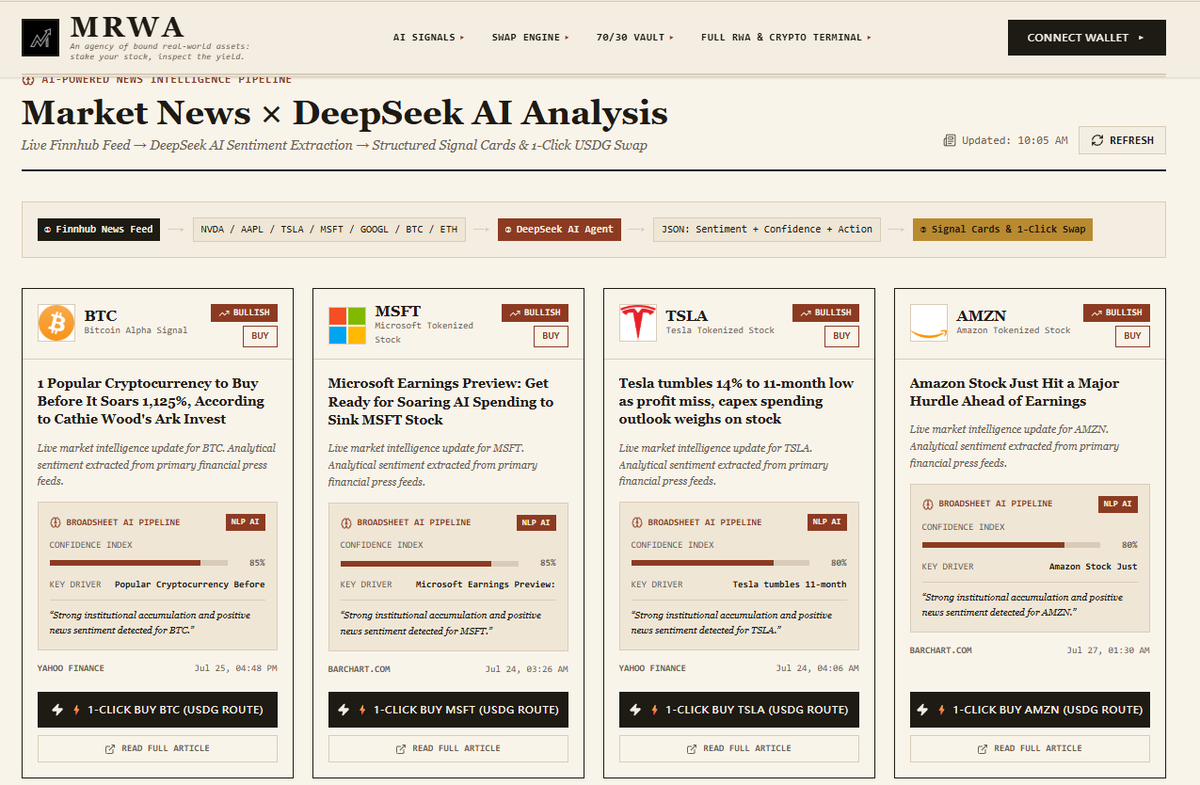The width and height of the screenshot is (1200, 785).
Task: Open Read Full Article for BTC
Action: [x=158, y=748]
